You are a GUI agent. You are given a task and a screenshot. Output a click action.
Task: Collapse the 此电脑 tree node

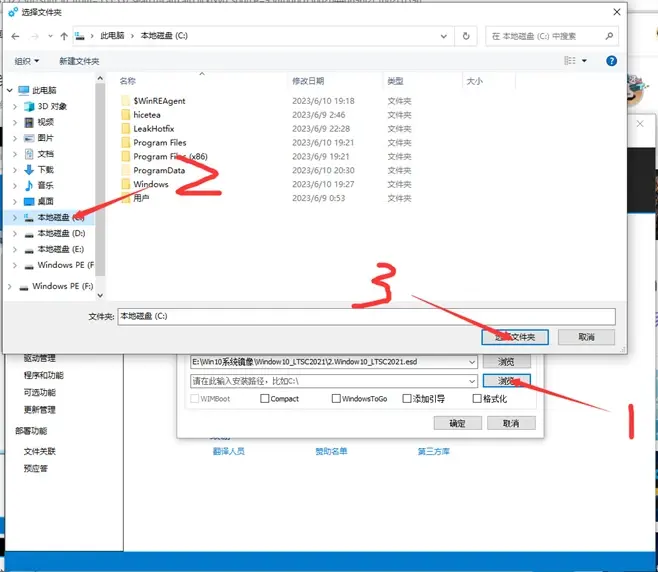10,90
